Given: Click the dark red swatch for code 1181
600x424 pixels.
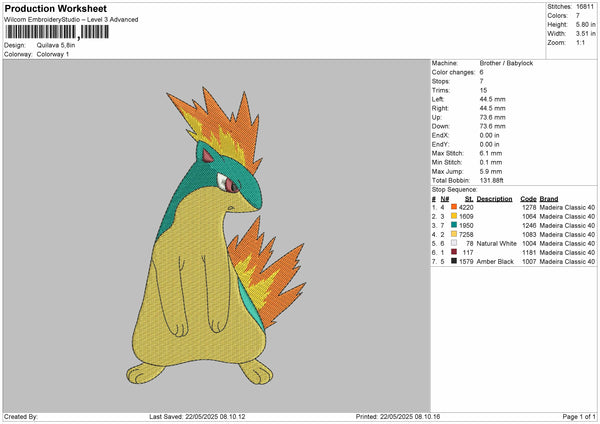Looking at the screenshot, I should point(454,252).
